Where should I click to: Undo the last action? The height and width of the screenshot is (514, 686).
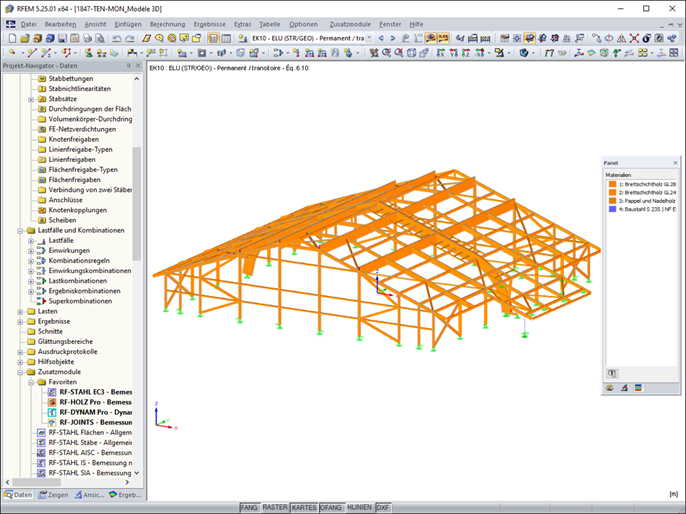[x=116, y=38]
